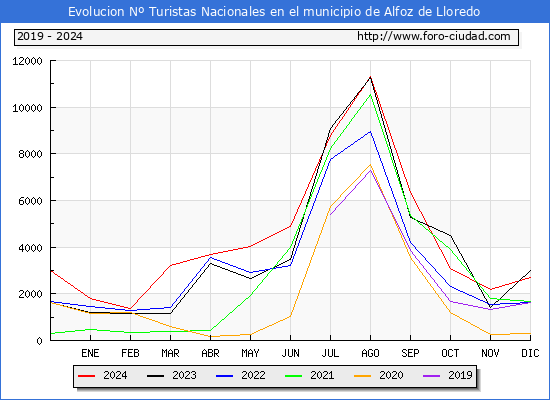Click the MAY month axis label
This screenshot has height=400, width=550.
click(x=250, y=353)
